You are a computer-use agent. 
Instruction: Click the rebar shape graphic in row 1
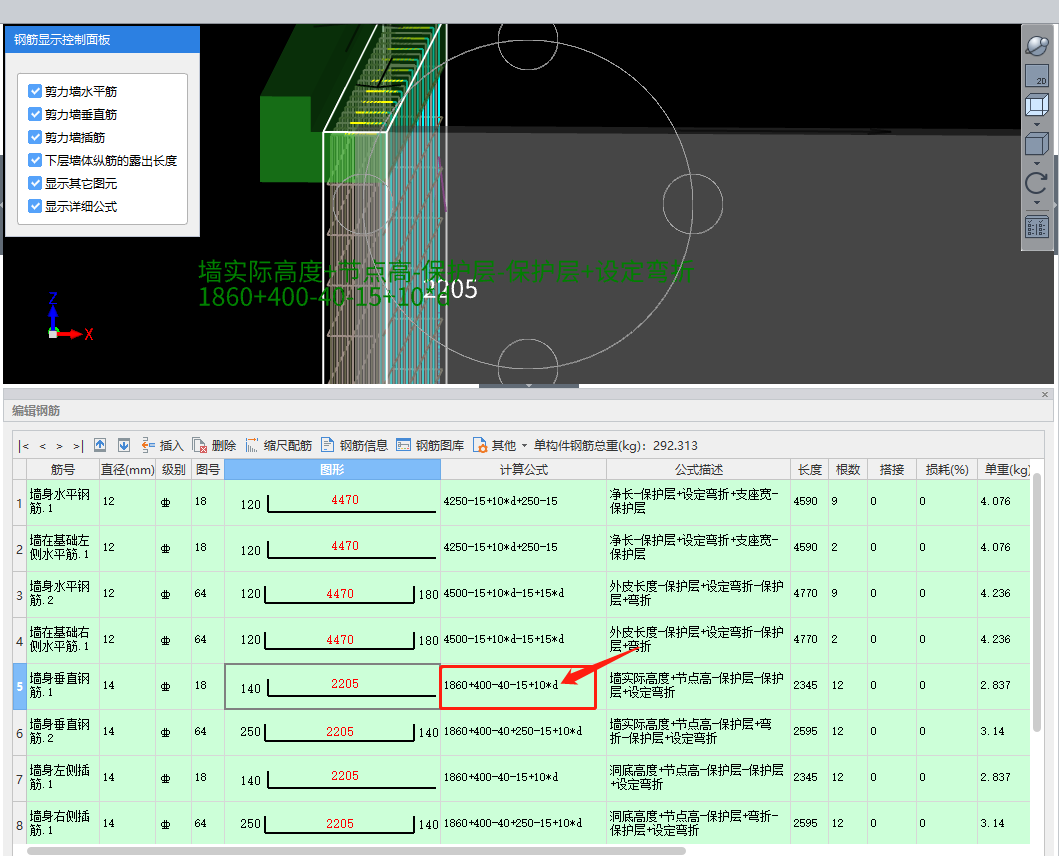tap(332, 503)
